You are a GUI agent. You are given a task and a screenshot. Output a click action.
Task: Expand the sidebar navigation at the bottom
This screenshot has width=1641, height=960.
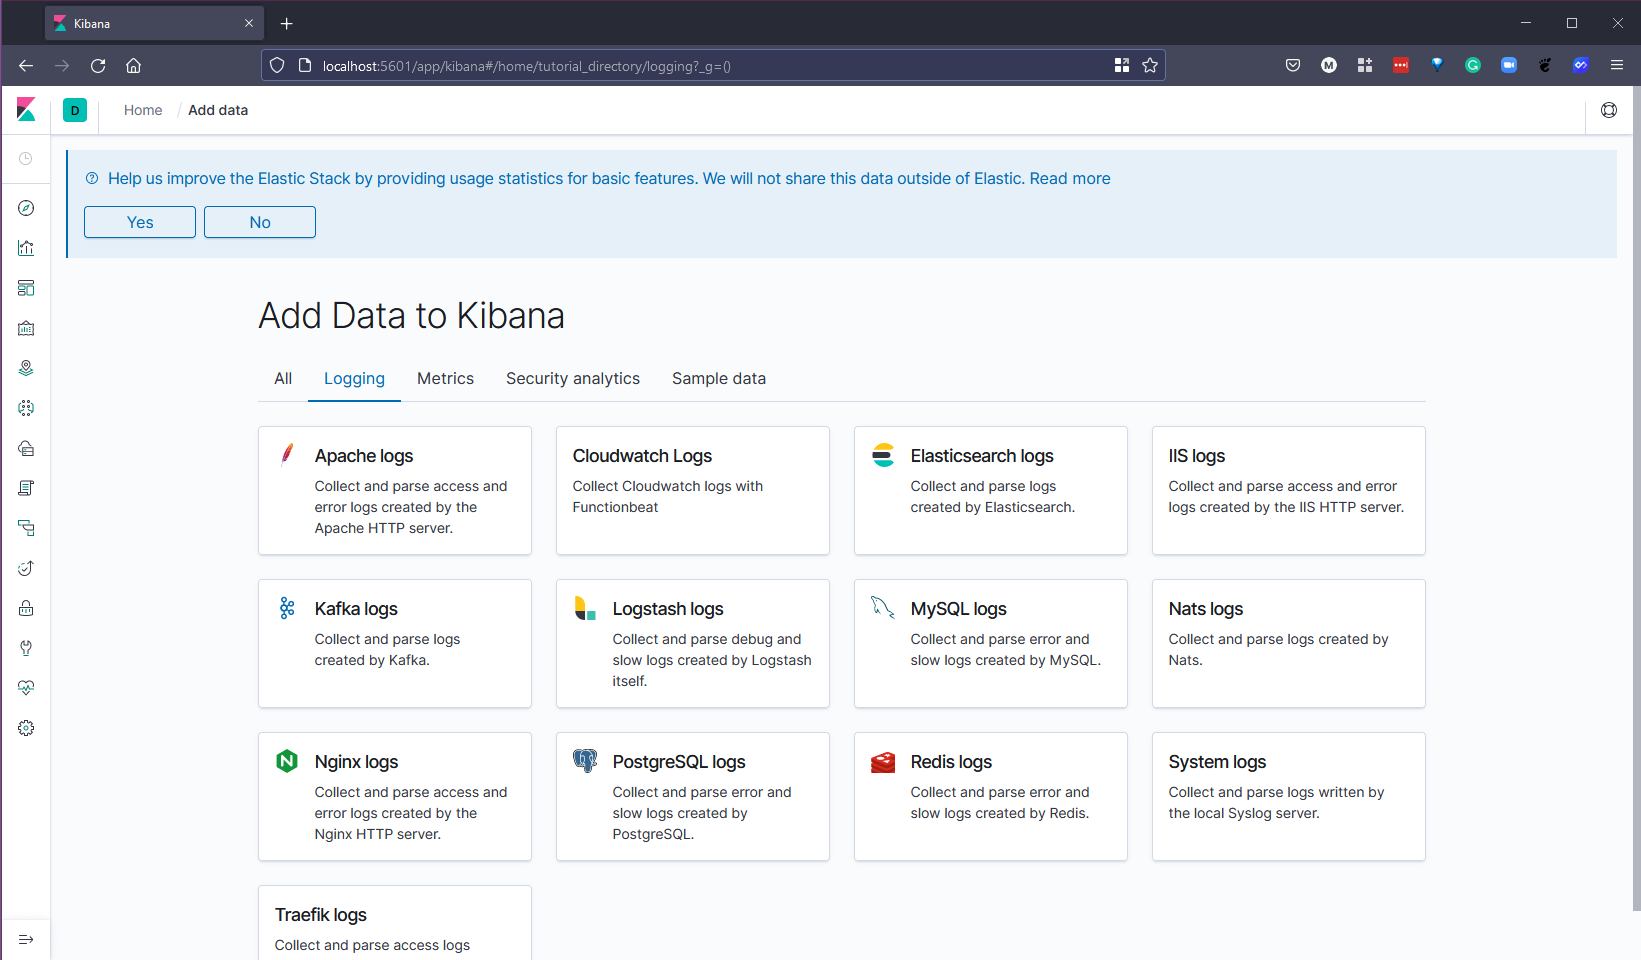pos(26,939)
